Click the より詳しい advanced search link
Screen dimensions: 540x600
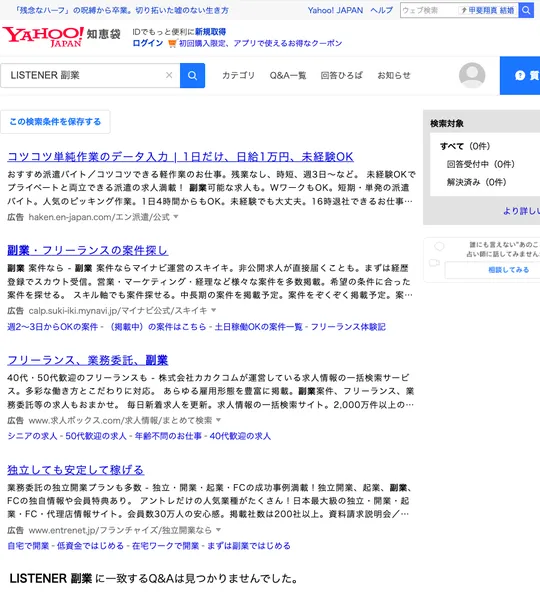tap(521, 211)
